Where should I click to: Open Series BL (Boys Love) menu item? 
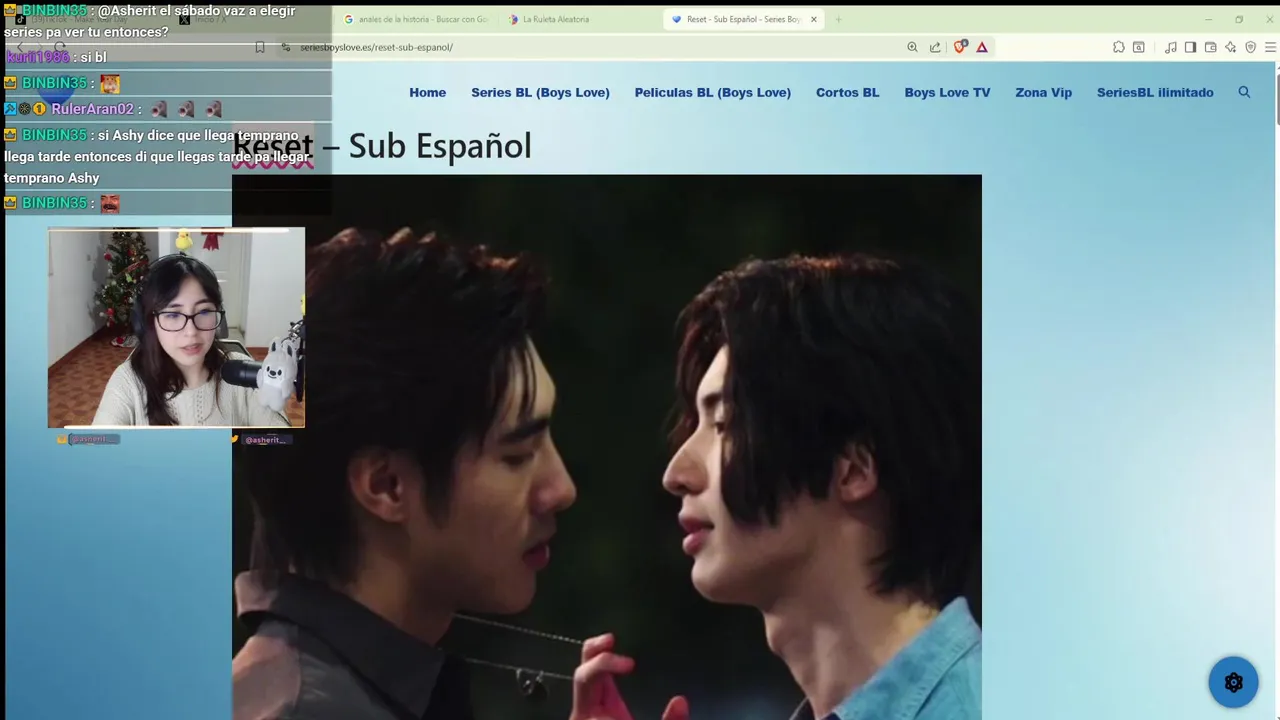(x=540, y=92)
